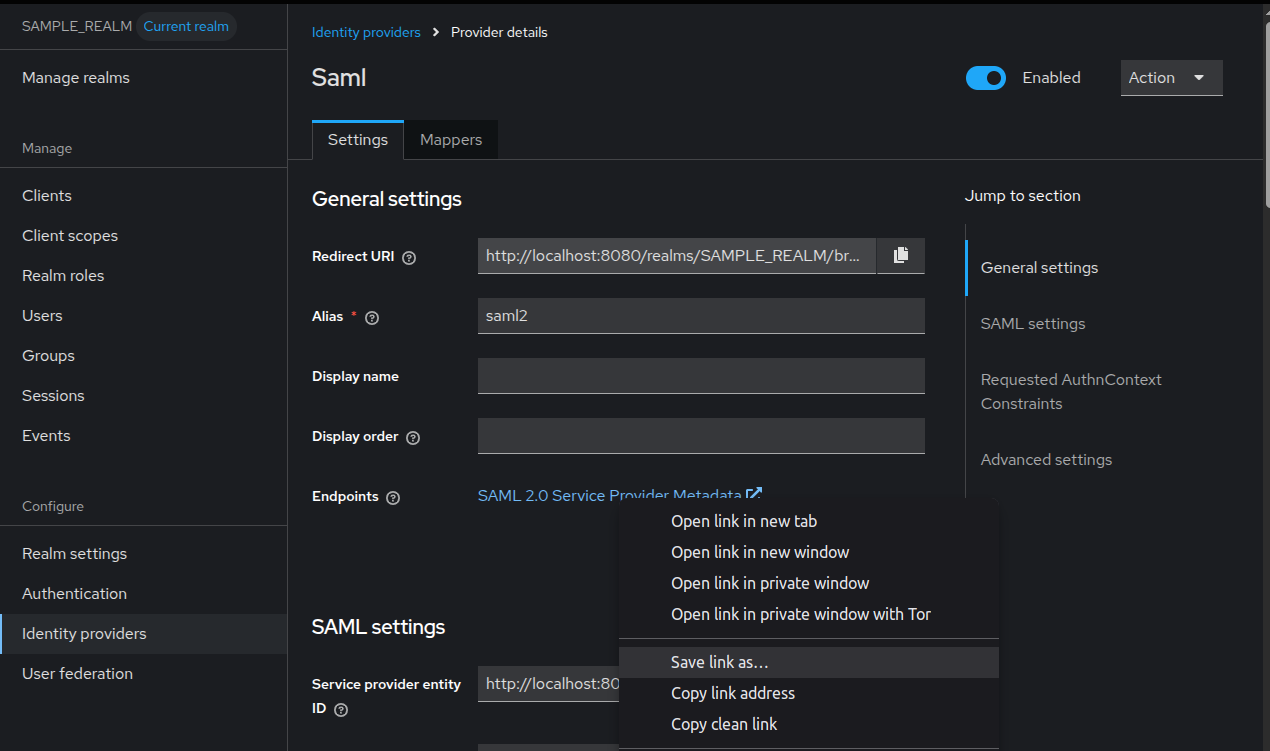
Task: Toggle the Enabled switch off
Action: click(x=985, y=78)
